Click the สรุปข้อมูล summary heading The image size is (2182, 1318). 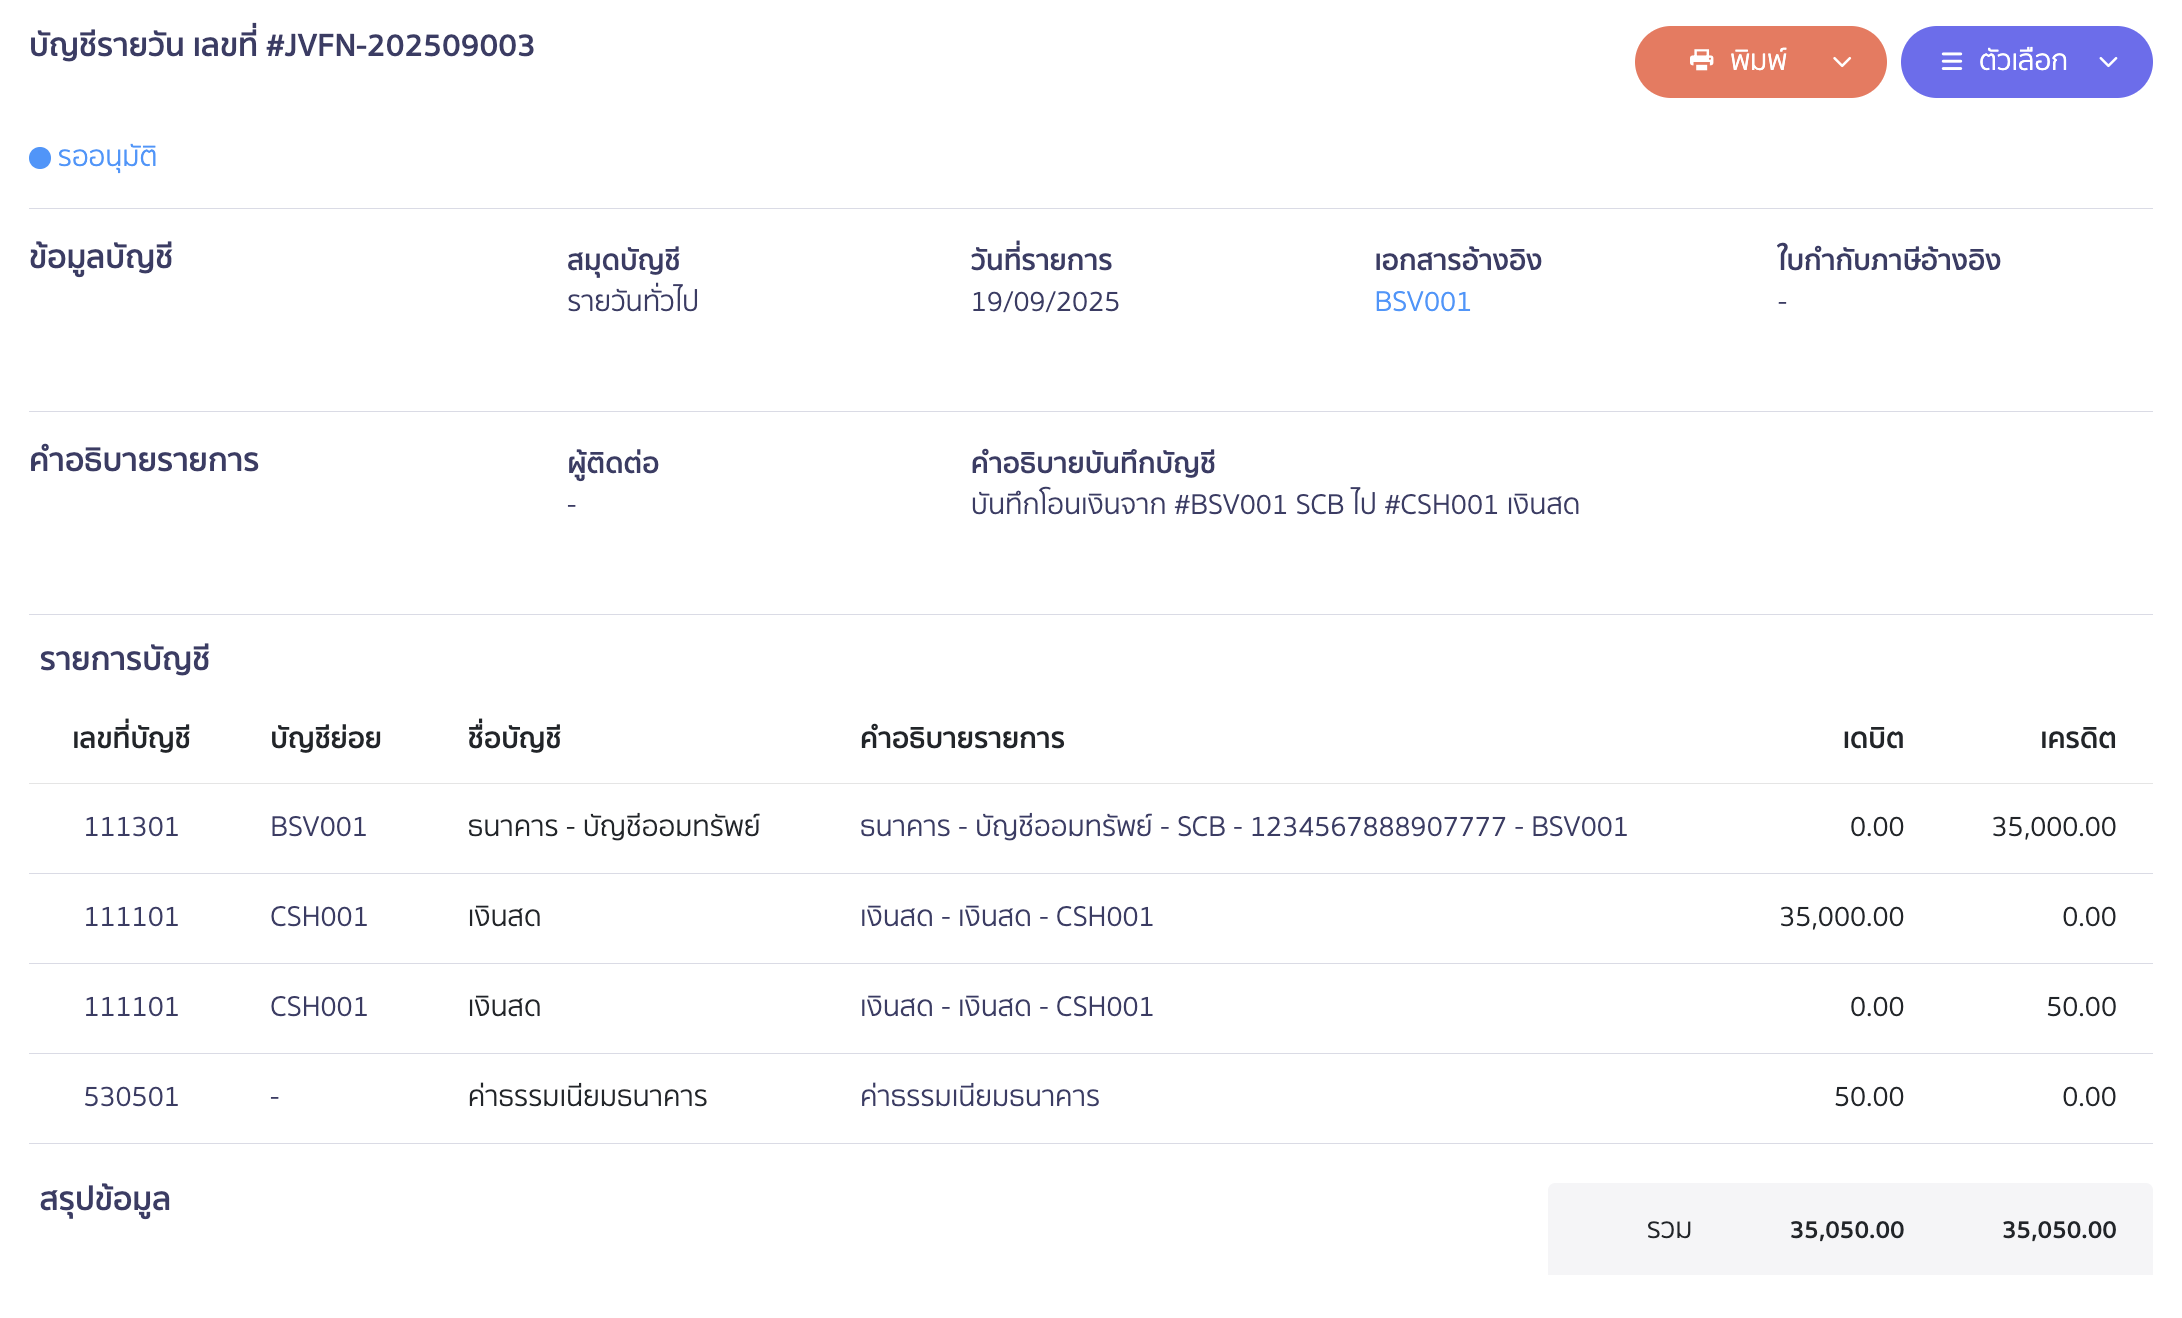click(x=105, y=1198)
